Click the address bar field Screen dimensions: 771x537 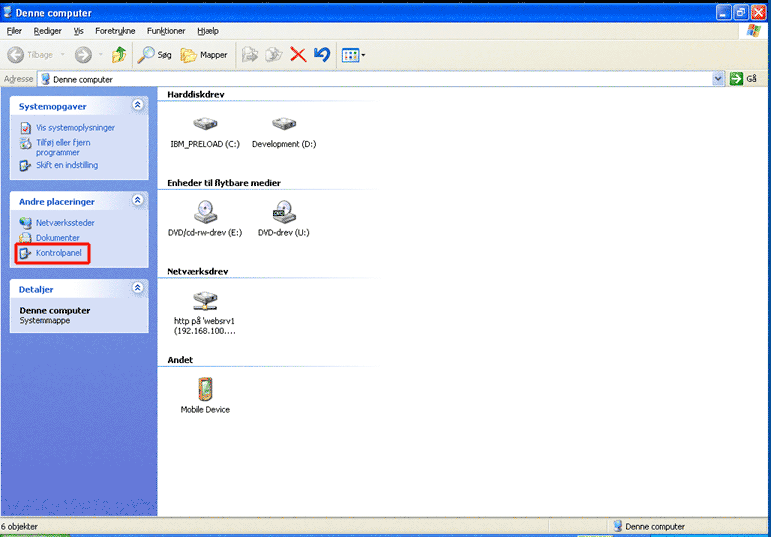(x=375, y=79)
